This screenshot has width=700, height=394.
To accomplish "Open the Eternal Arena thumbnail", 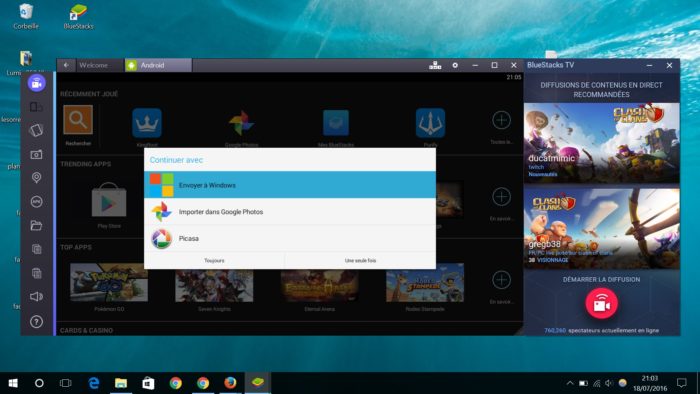I will (x=319, y=285).
